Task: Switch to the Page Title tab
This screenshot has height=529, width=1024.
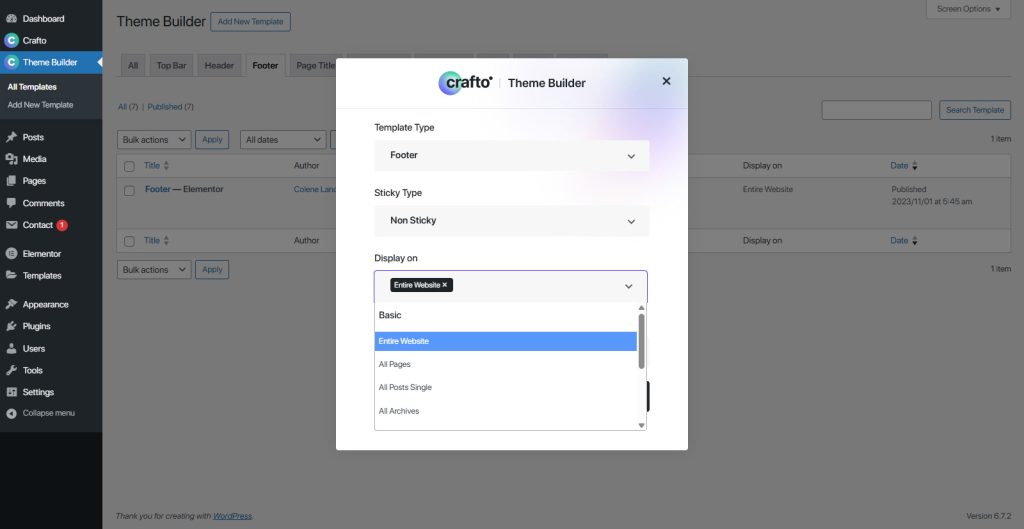Action: point(315,65)
